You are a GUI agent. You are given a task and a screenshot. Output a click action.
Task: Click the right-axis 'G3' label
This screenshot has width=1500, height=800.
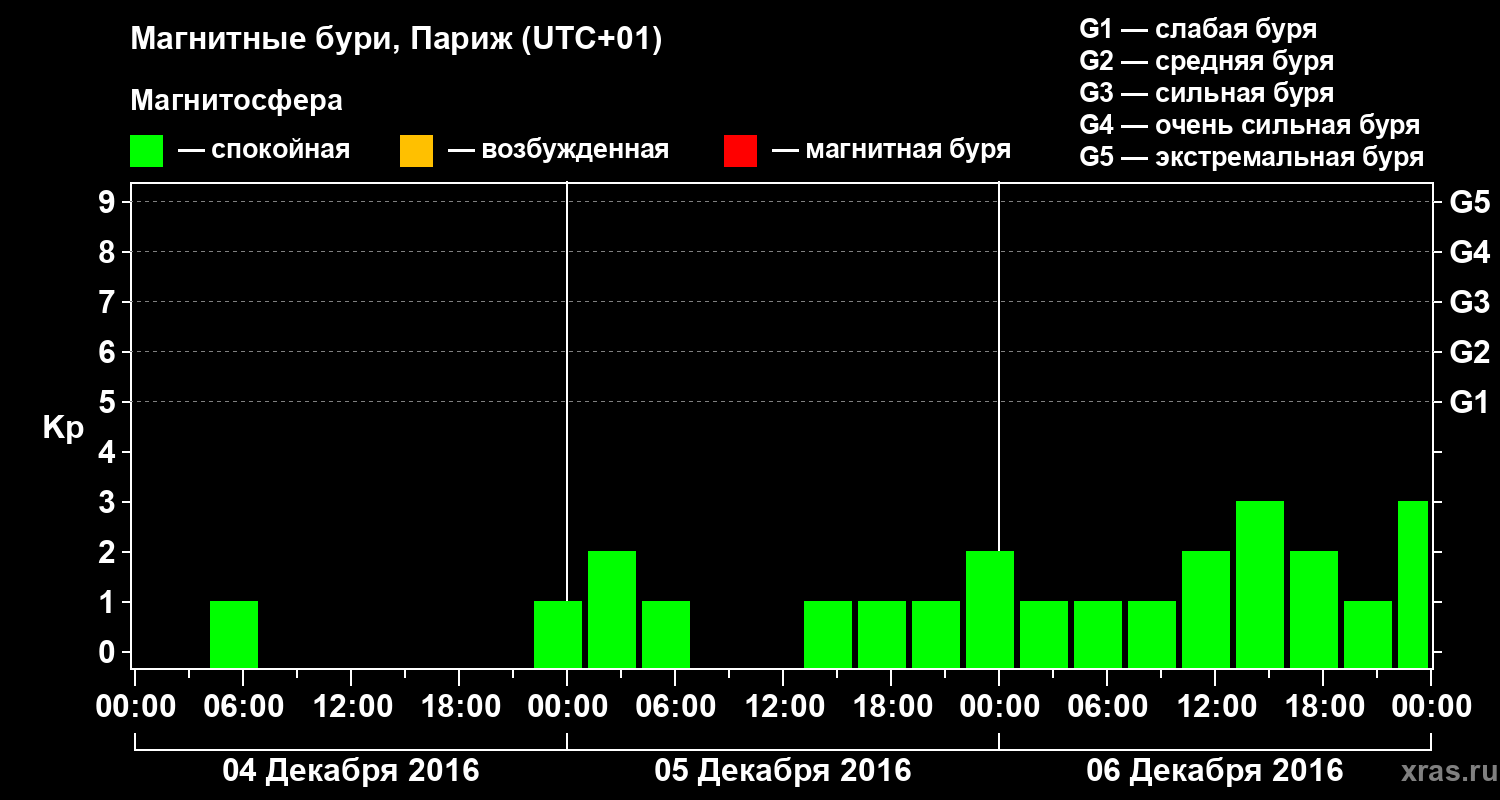(x=1469, y=302)
